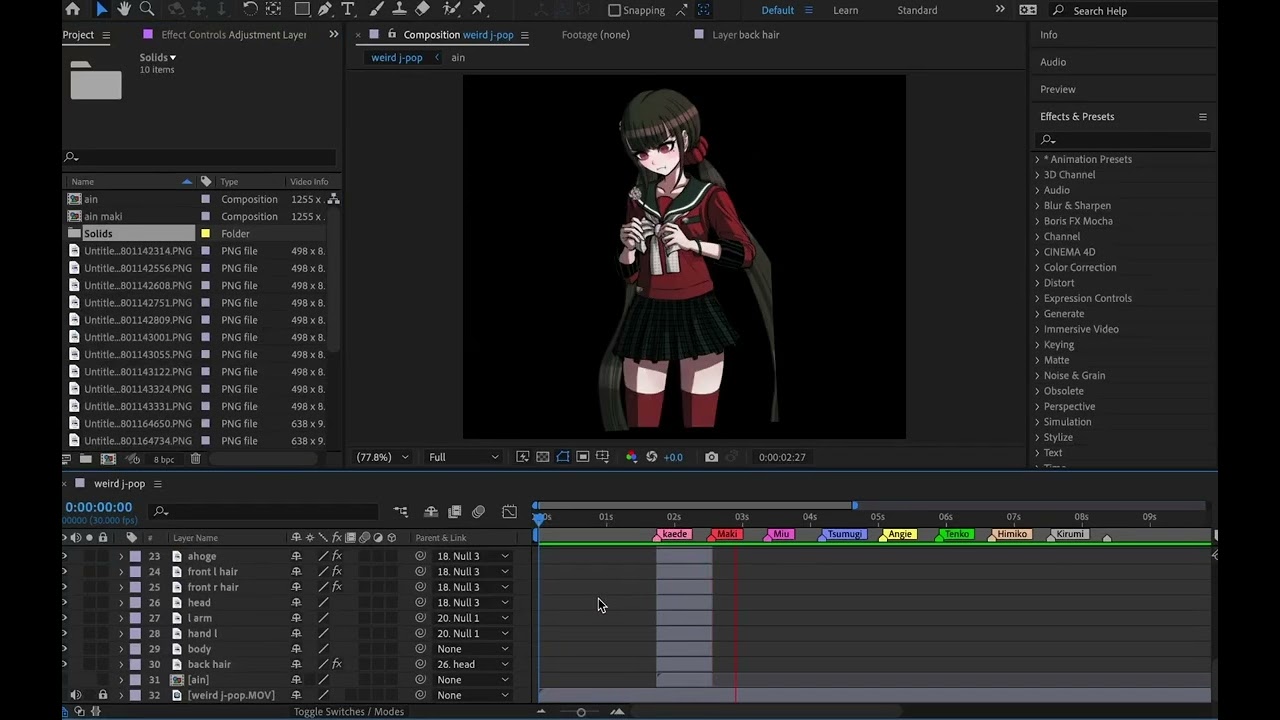Open the Info panel
1280x720 pixels.
point(1048,35)
